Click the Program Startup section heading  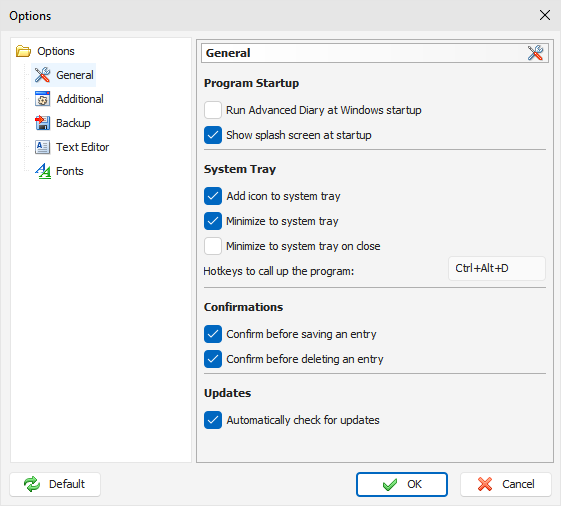(251, 83)
